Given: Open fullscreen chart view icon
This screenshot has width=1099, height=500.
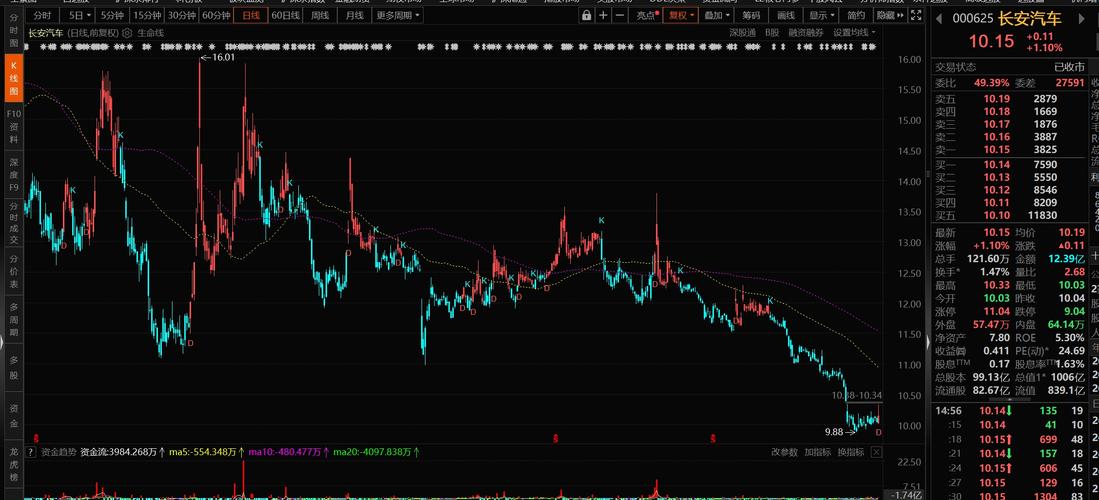Looking at the screenshot, I should click(917, 15).
